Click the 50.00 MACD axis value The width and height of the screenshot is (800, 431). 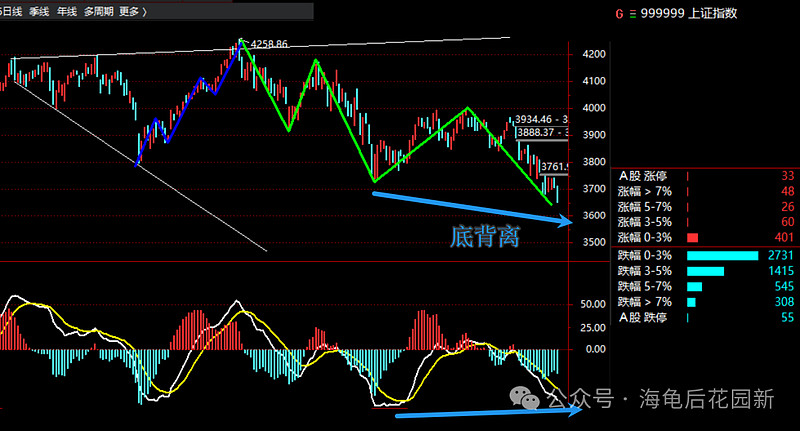click(x=593, y=305)
